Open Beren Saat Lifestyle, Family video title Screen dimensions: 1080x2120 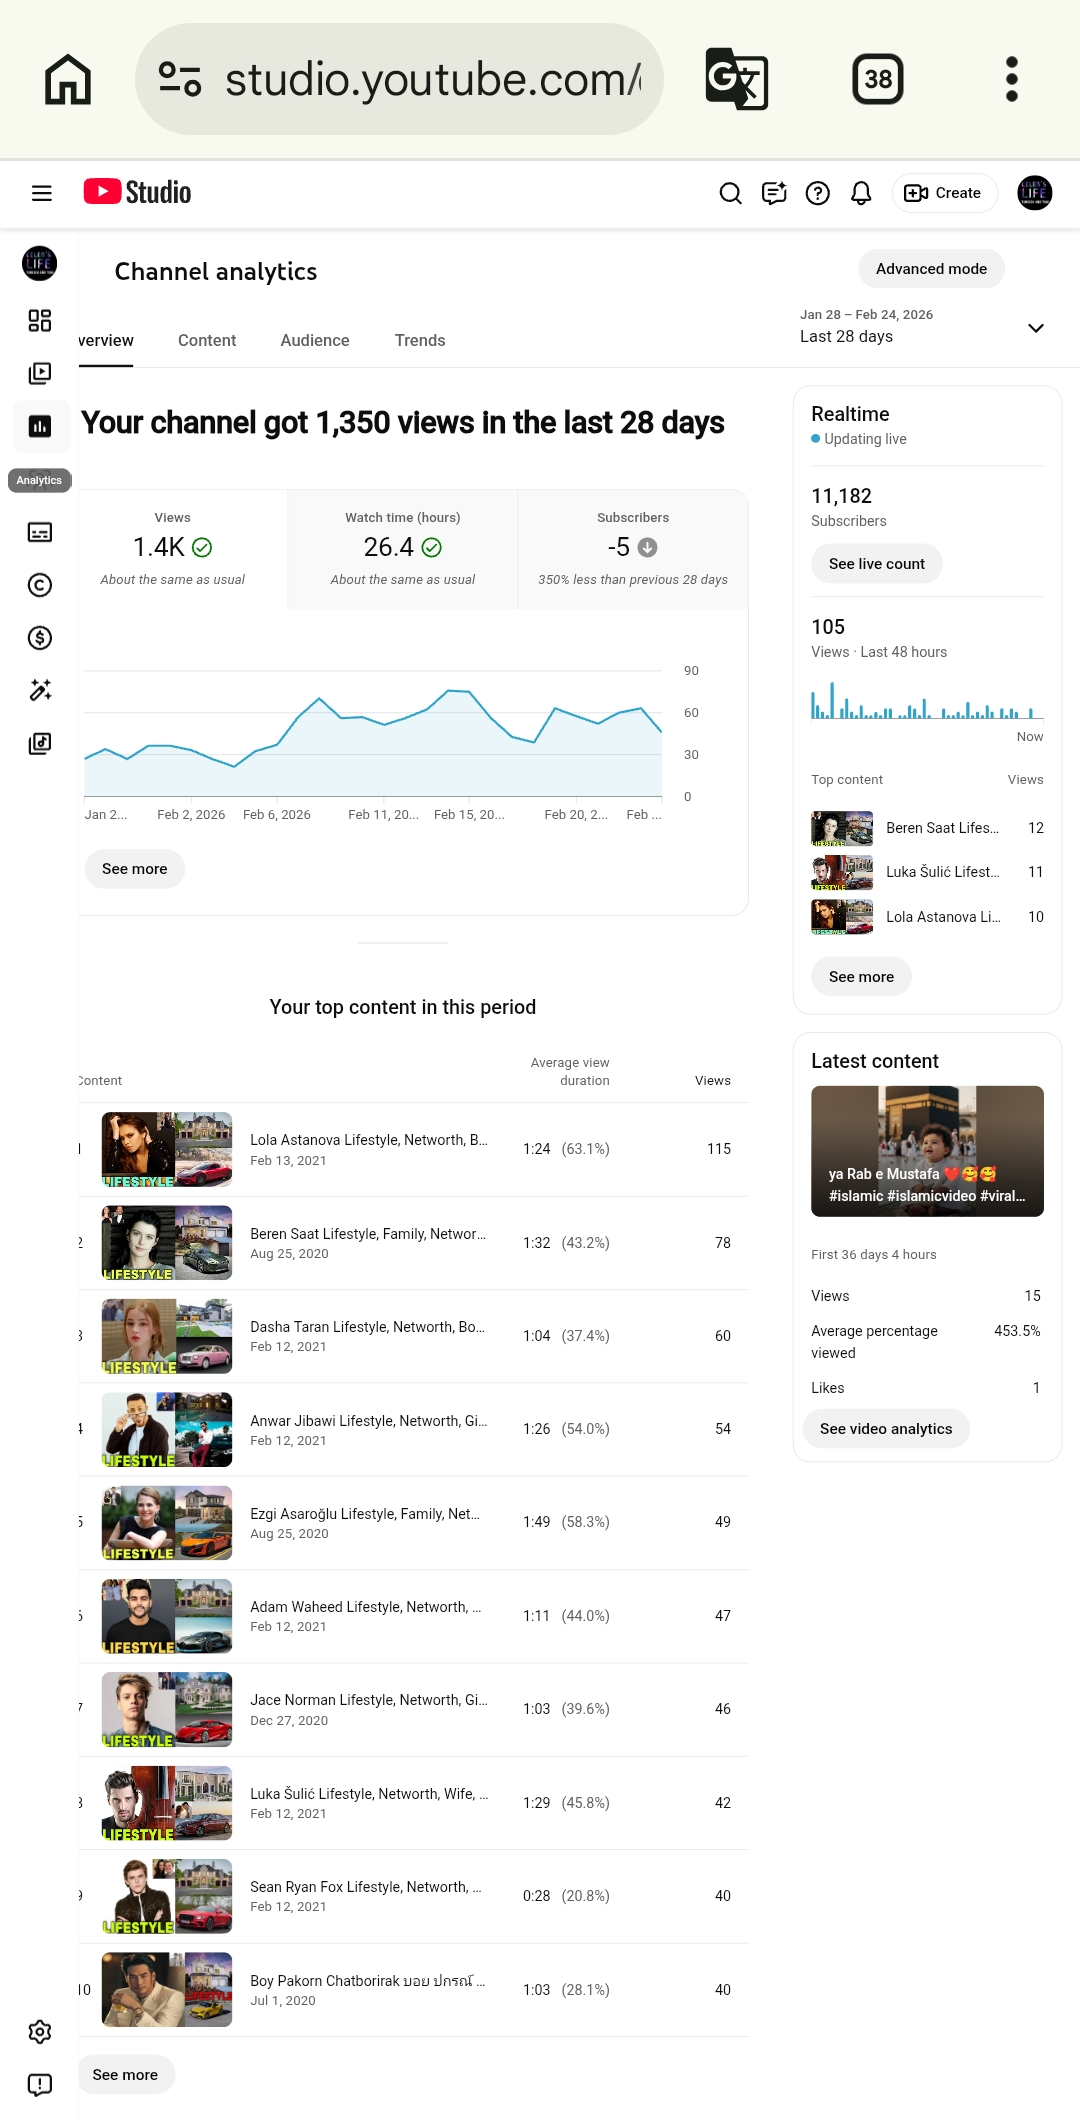point(368,1234)
